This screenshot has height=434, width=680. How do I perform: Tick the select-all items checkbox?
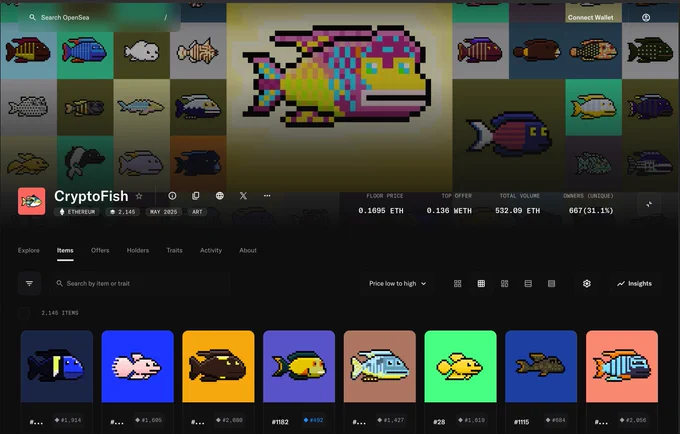point(24,313)
